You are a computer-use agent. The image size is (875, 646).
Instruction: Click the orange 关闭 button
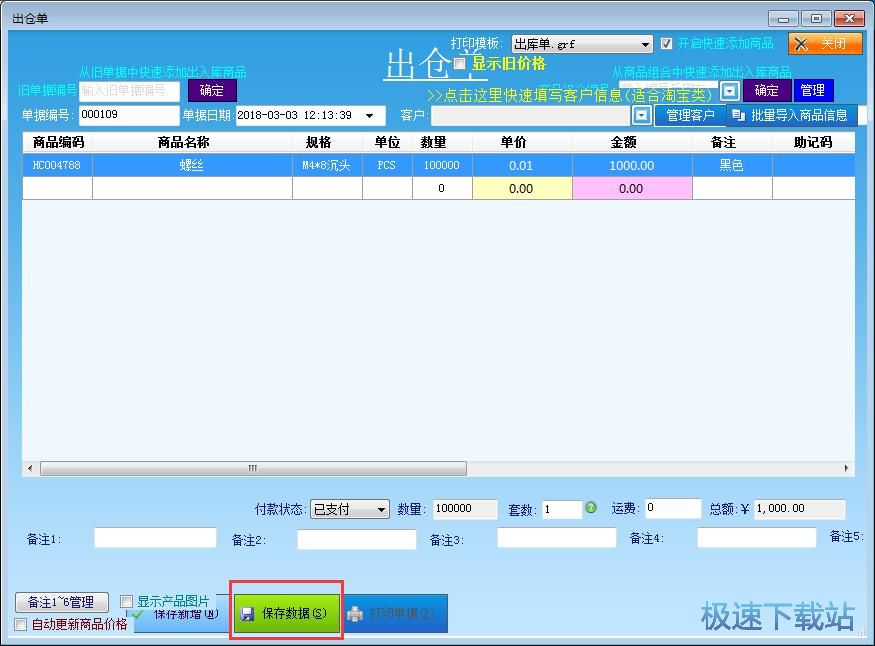824,44
